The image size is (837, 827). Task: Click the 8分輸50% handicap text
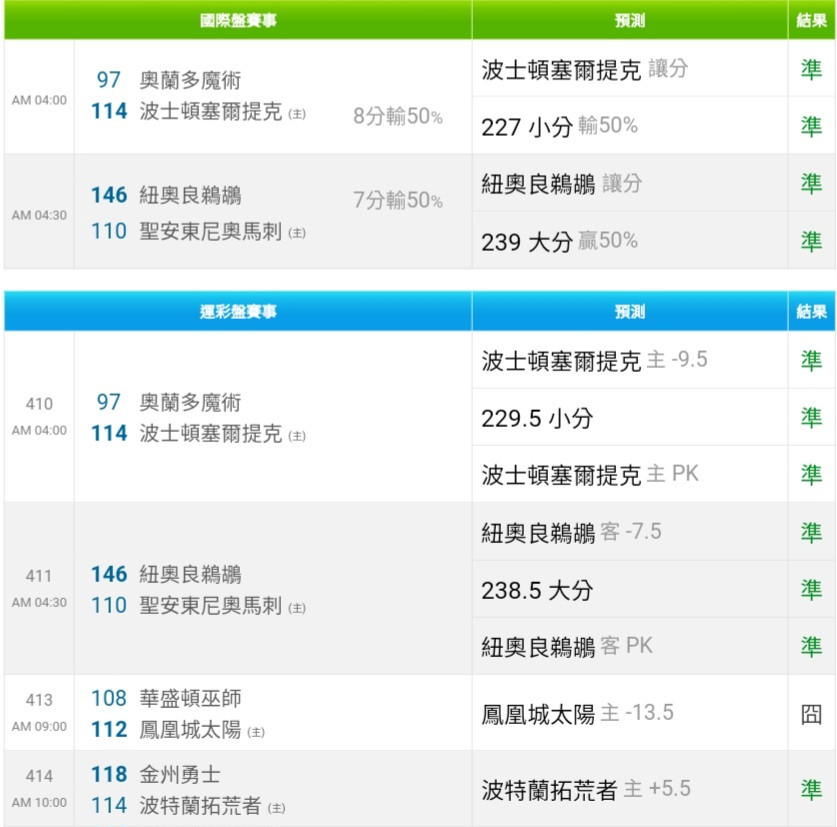coord(398,116)
